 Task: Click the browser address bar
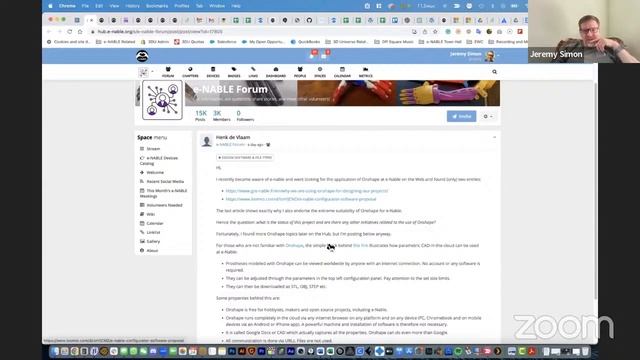(249, 31)
